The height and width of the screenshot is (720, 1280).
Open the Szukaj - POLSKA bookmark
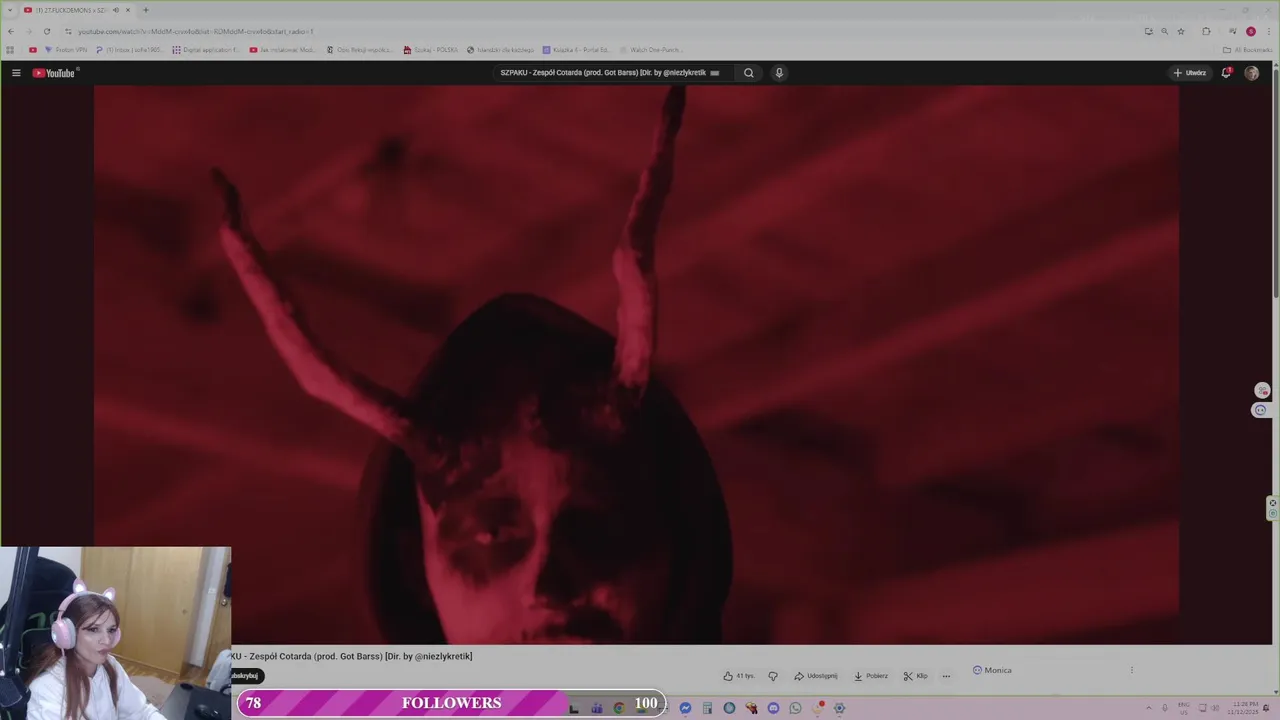[431, 50]
